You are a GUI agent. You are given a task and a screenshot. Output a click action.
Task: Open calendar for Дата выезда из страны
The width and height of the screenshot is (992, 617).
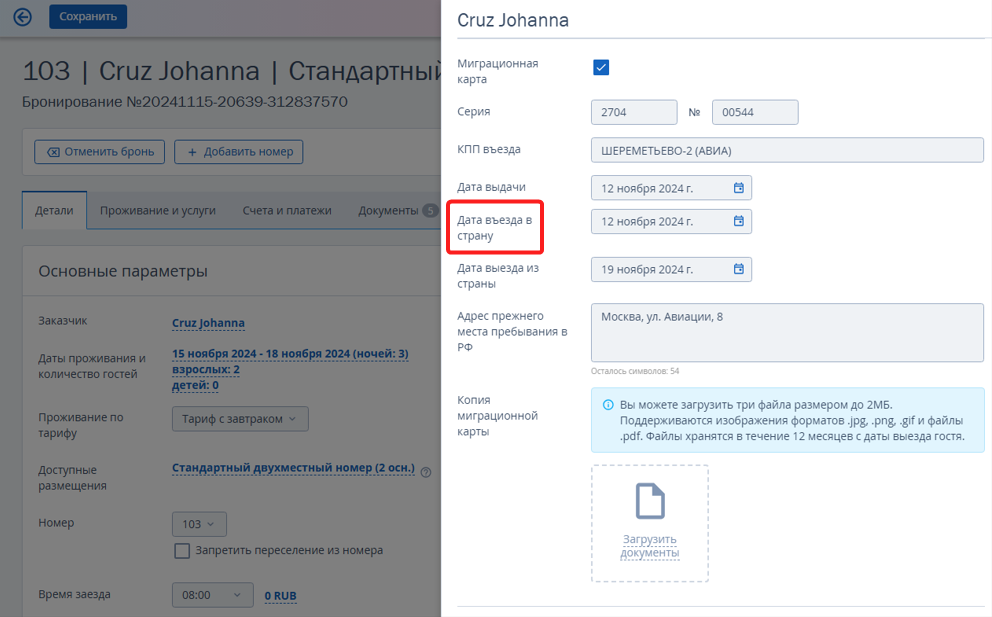coord(738,269)
